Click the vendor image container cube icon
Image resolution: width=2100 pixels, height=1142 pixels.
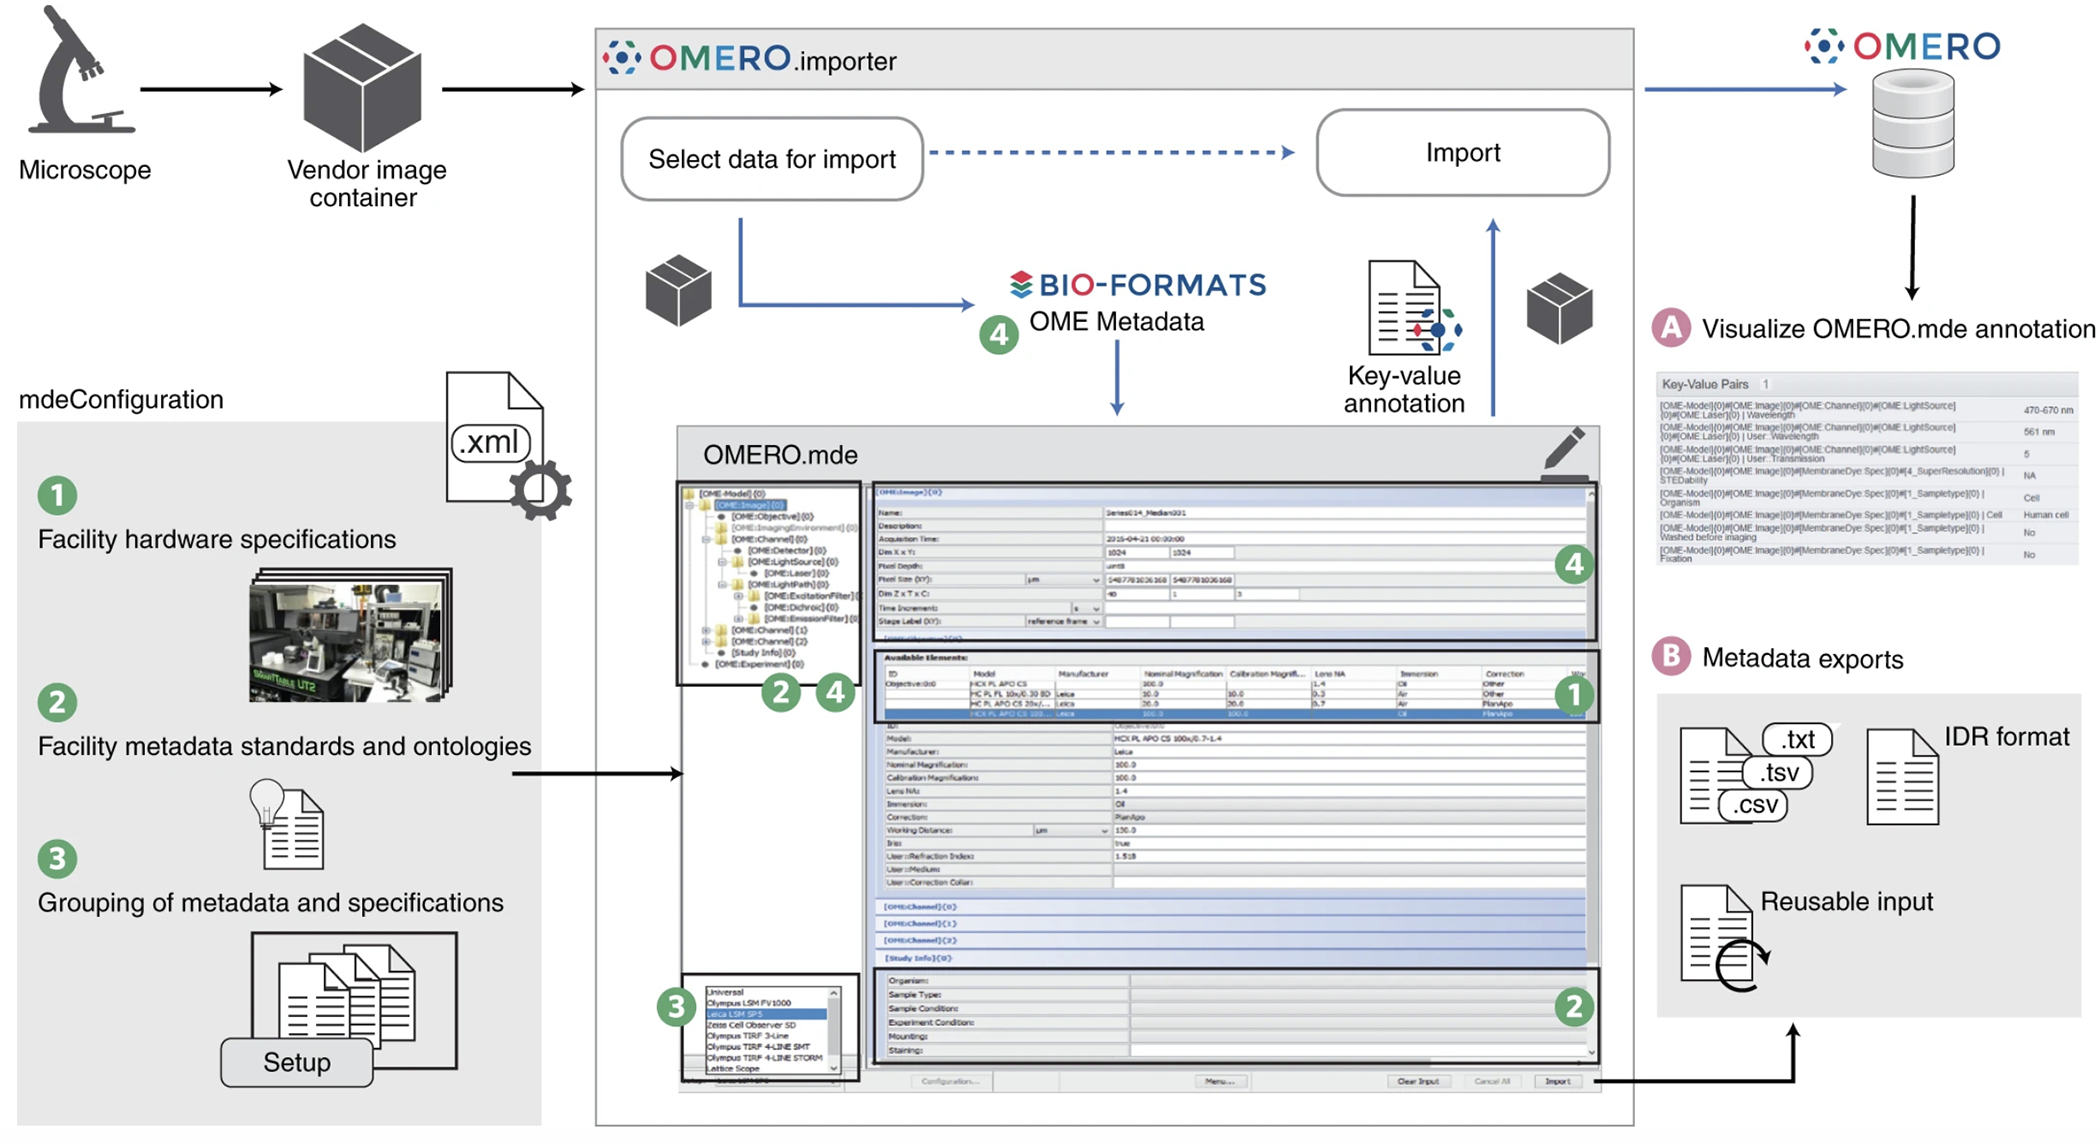(x=362, y=87)
